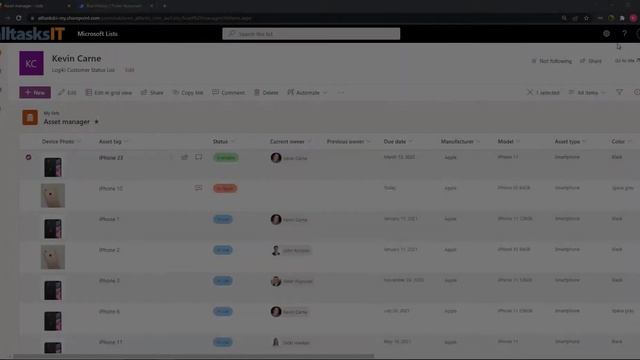
Task: Click the comment icon in the second row
Action: pos(198,188)
